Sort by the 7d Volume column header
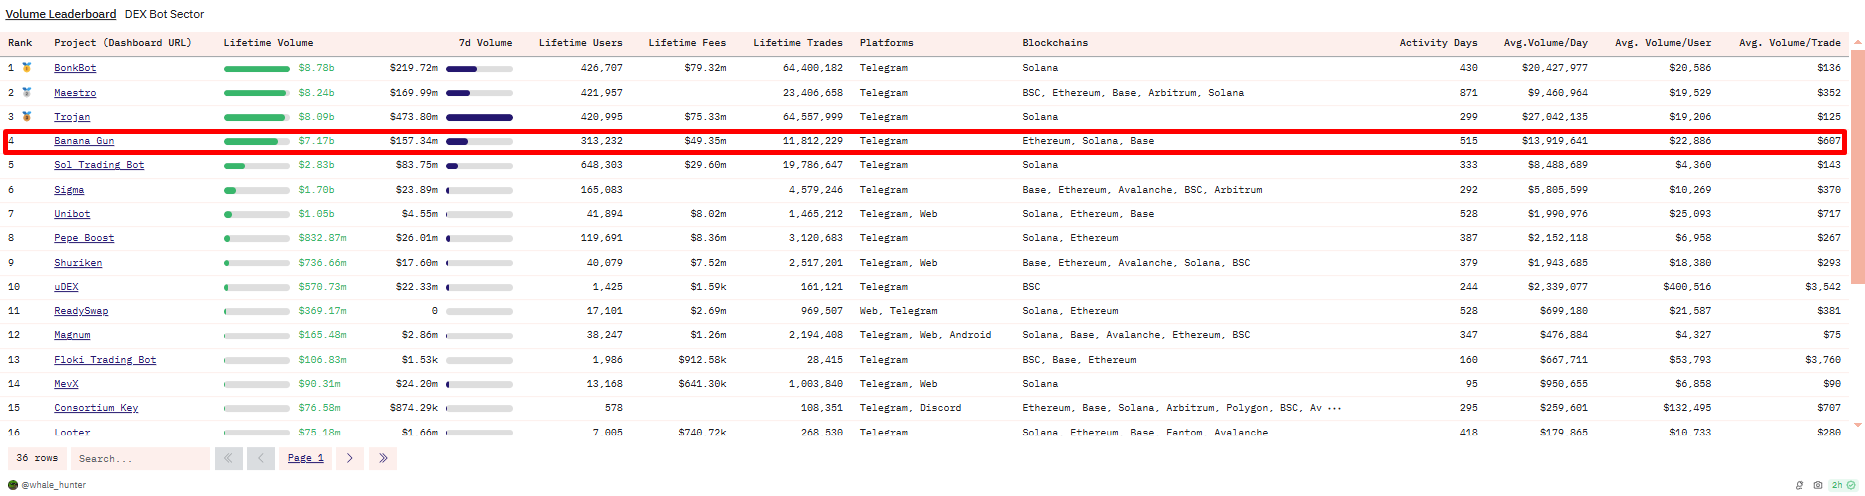 [x=485, y=43]
